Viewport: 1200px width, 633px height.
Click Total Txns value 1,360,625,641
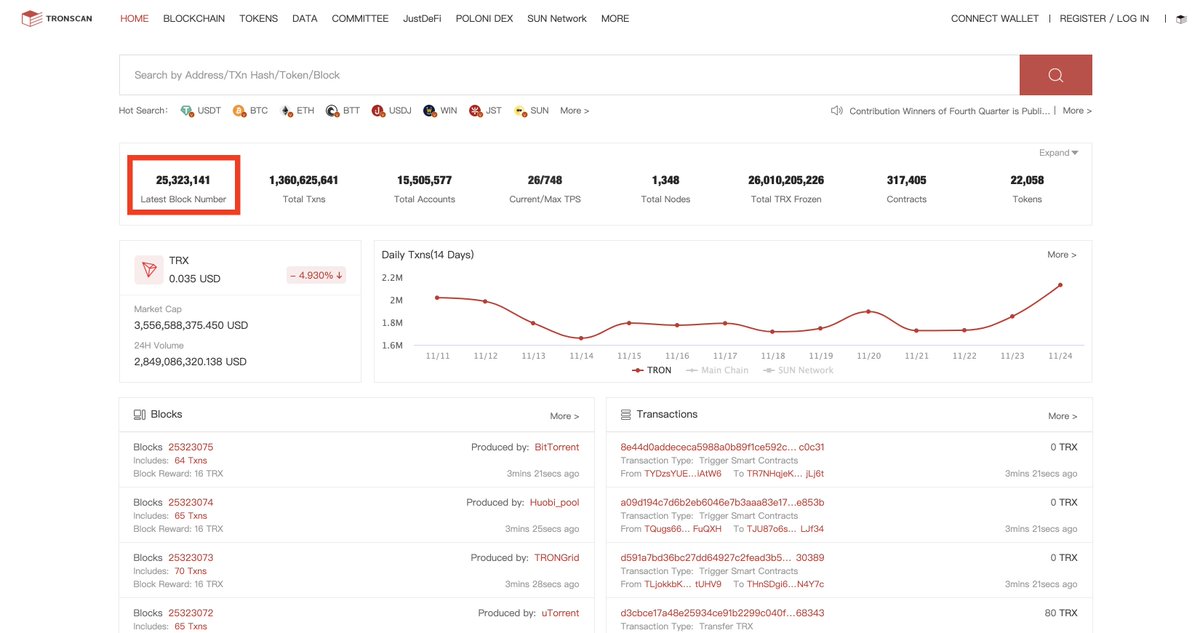click(304, 180)
